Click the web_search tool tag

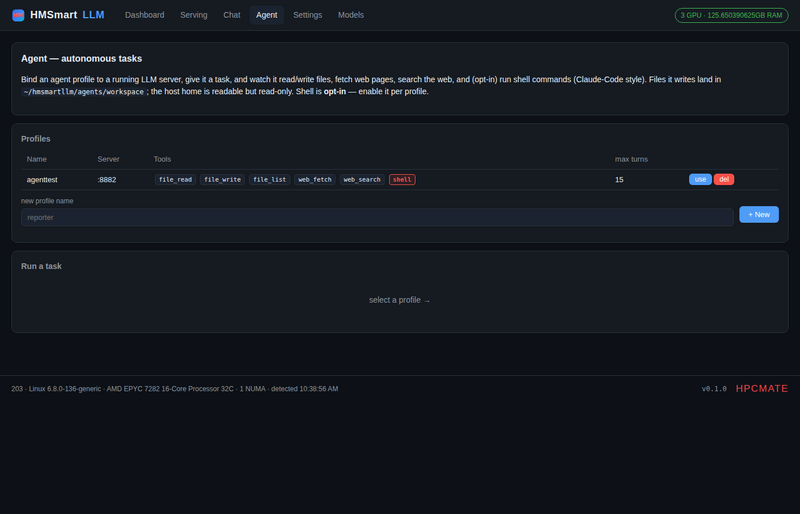coord(362,180)
